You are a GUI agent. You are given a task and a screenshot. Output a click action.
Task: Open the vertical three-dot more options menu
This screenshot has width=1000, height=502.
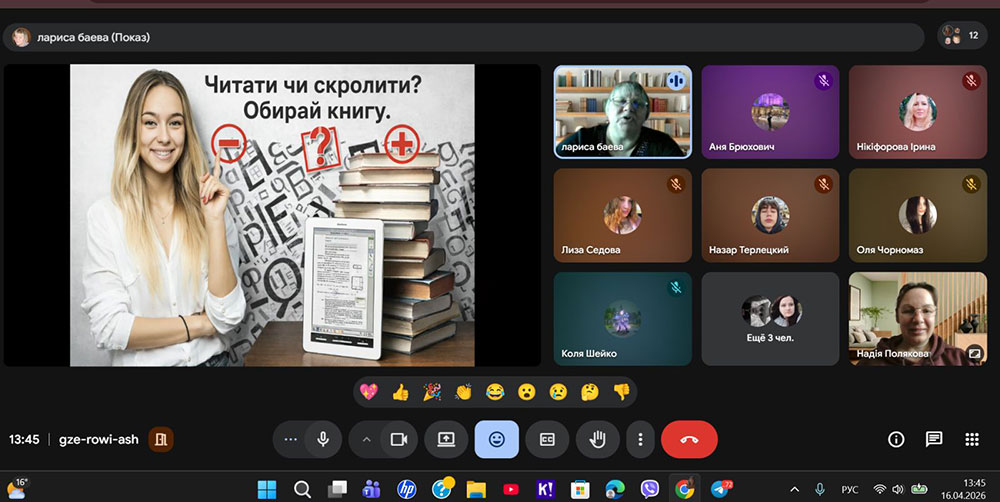coord(640,439)
